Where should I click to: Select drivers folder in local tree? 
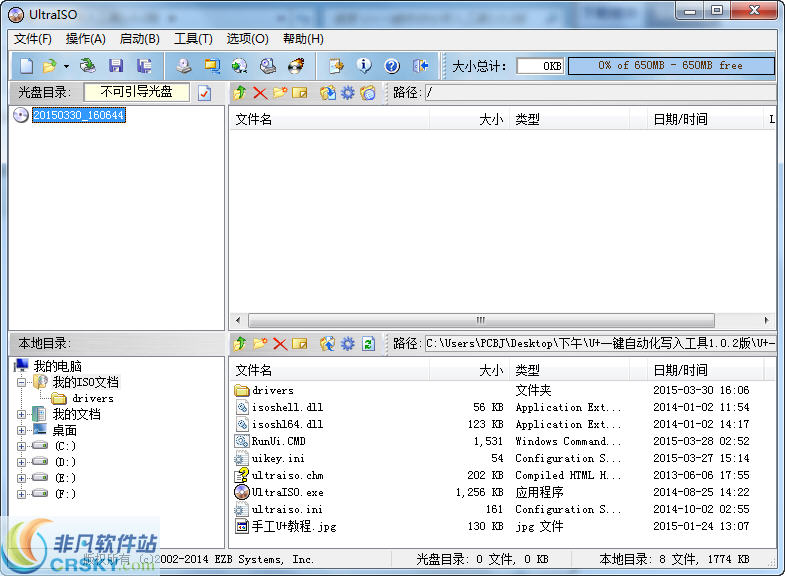pos(93,398)
